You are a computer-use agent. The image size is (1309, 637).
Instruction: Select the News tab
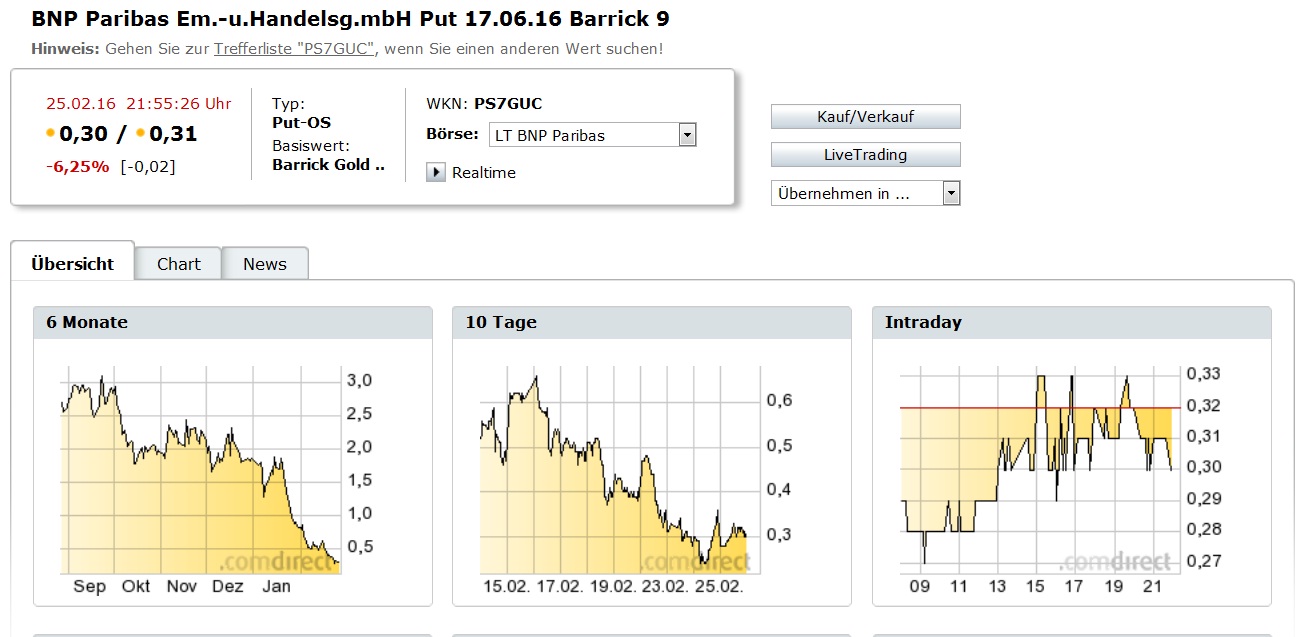(x=265, y=264)
